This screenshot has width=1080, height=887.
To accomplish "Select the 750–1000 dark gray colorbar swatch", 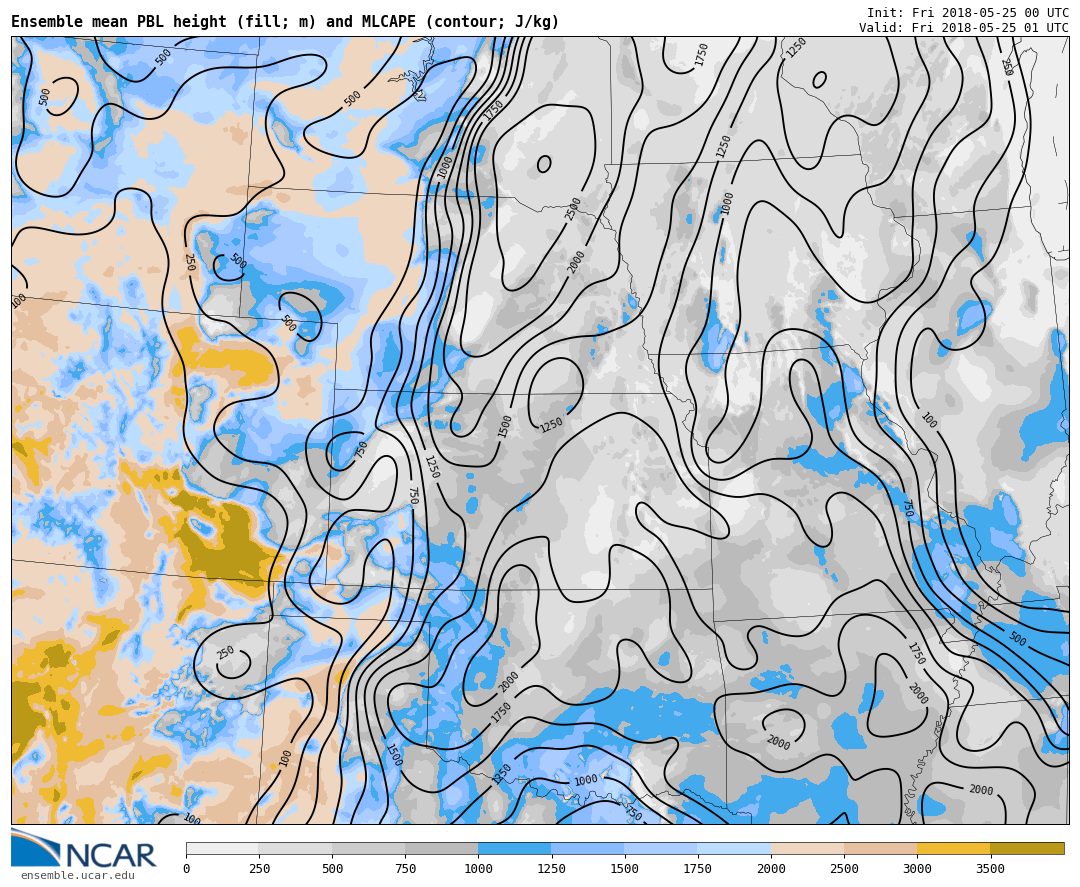I will point(441,848).
